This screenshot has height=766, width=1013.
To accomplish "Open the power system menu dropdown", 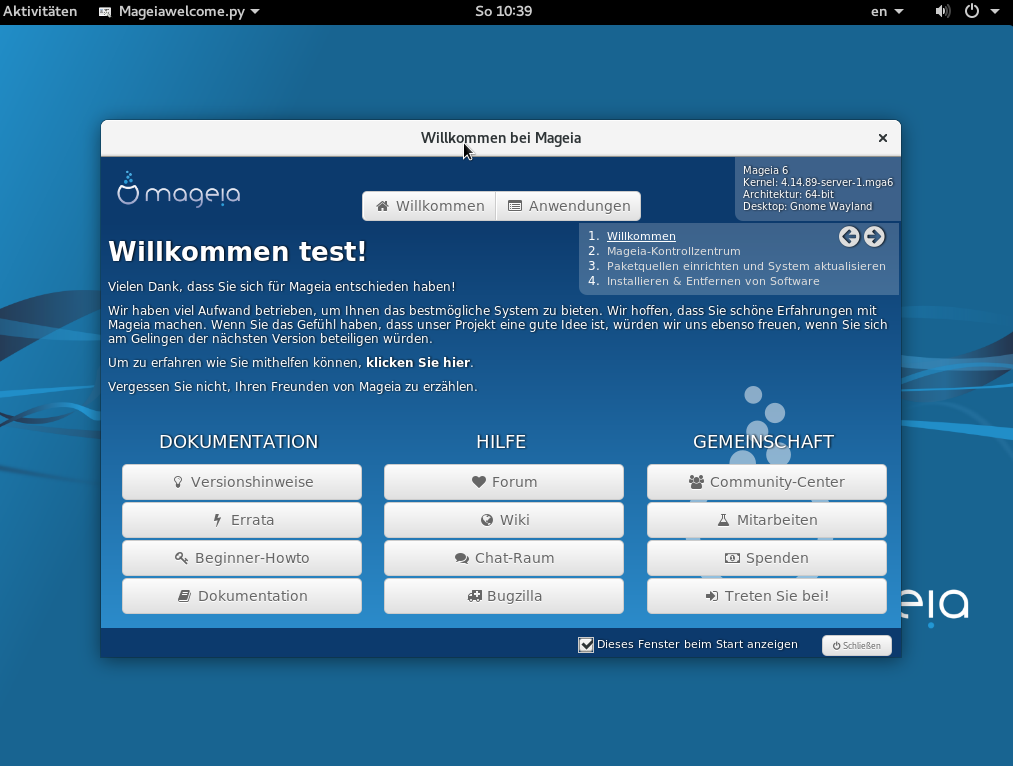I will coord(980,11).
